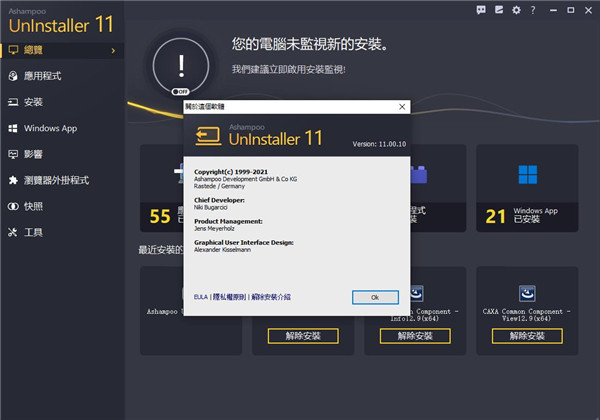
Task: Click 解除安裝 under Component Info12.9(x64)
Action: (x=415, y=336)
